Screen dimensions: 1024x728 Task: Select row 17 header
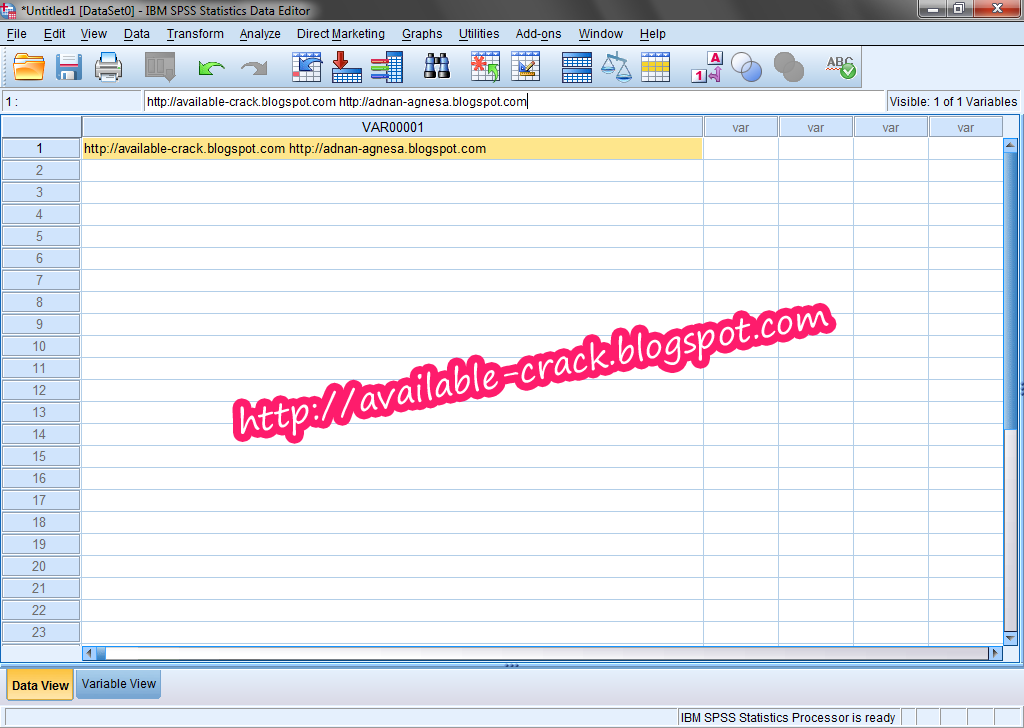pos(40,500)
